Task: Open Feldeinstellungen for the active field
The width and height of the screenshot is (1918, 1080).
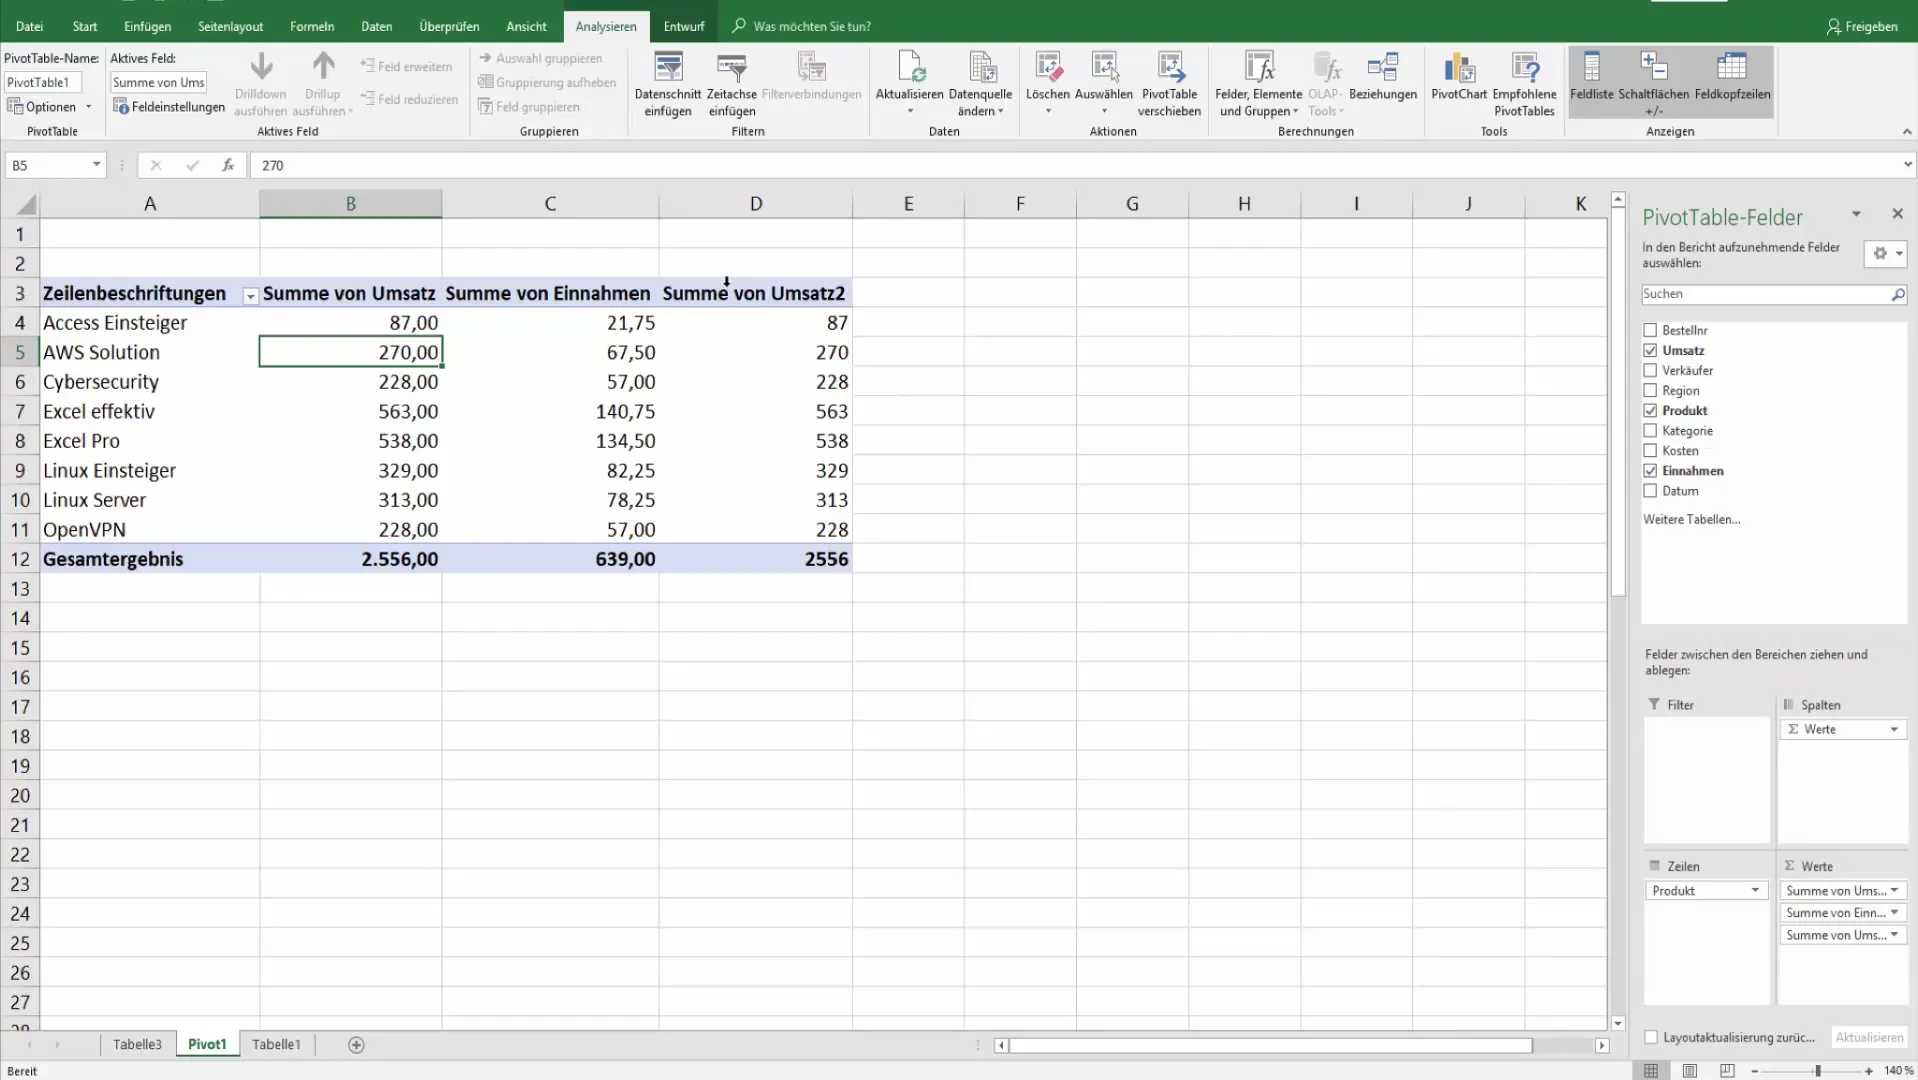Action: click(169, 107)
